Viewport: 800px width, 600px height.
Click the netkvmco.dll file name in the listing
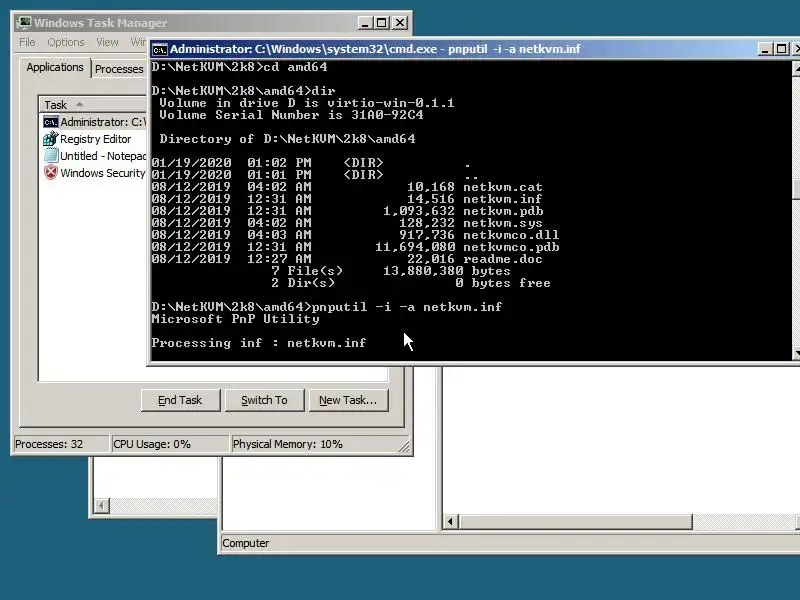click(511, 235)
